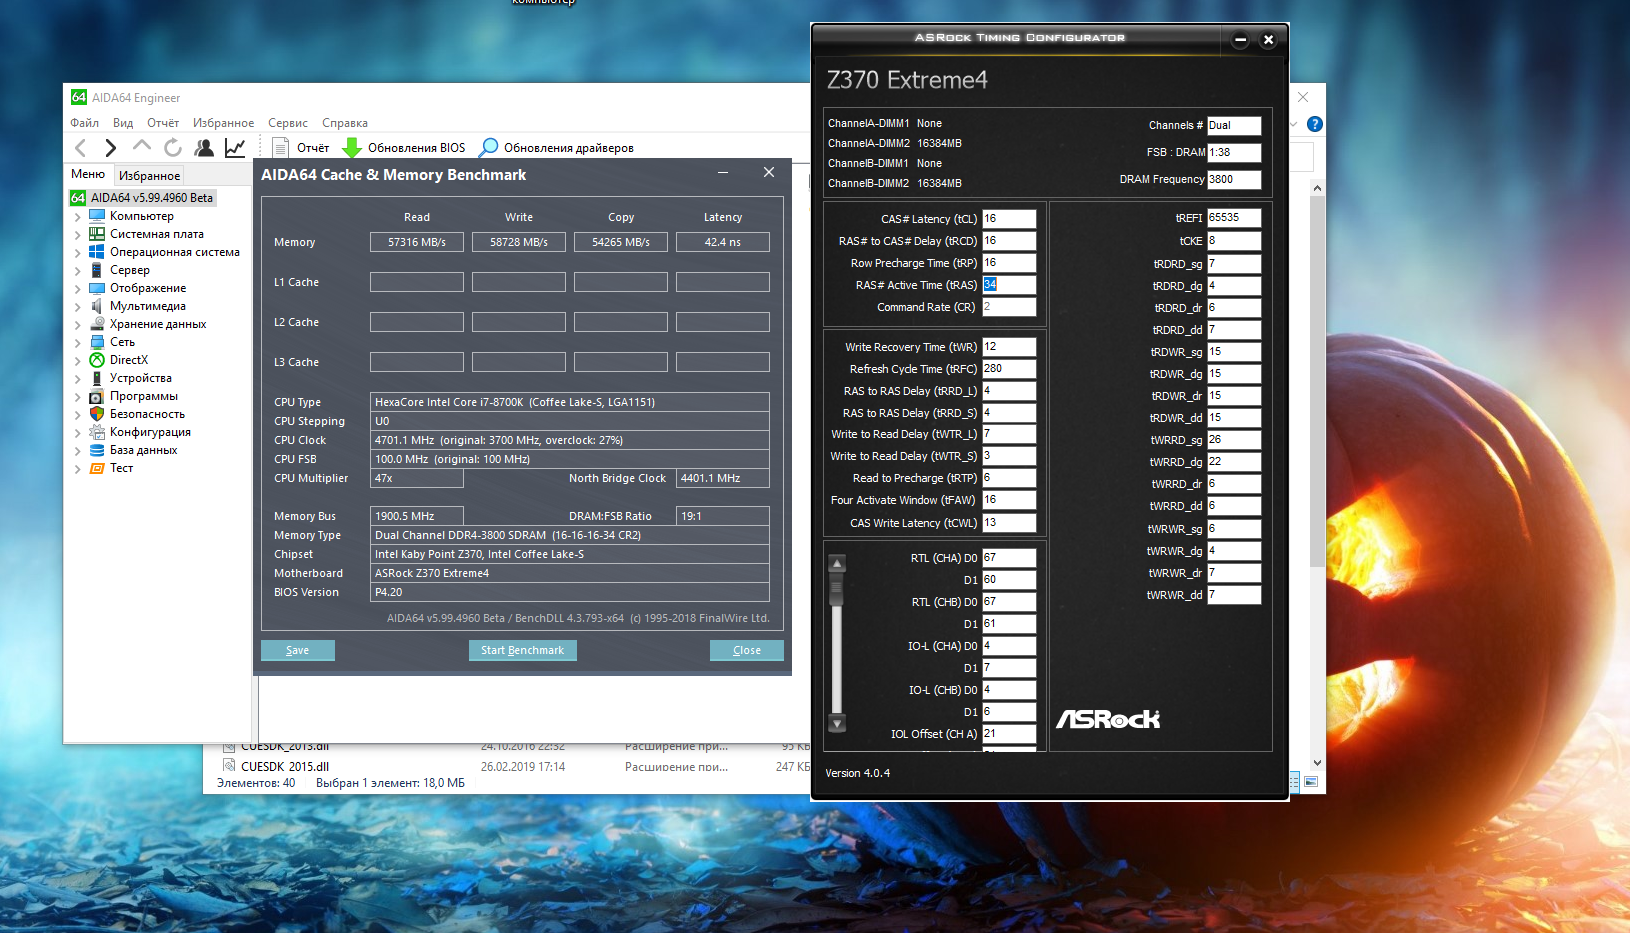Click the Refresh Cycle Time (tRFC) field
The height and width of the screenshot is (933, 1630).
click(1009, 369)
